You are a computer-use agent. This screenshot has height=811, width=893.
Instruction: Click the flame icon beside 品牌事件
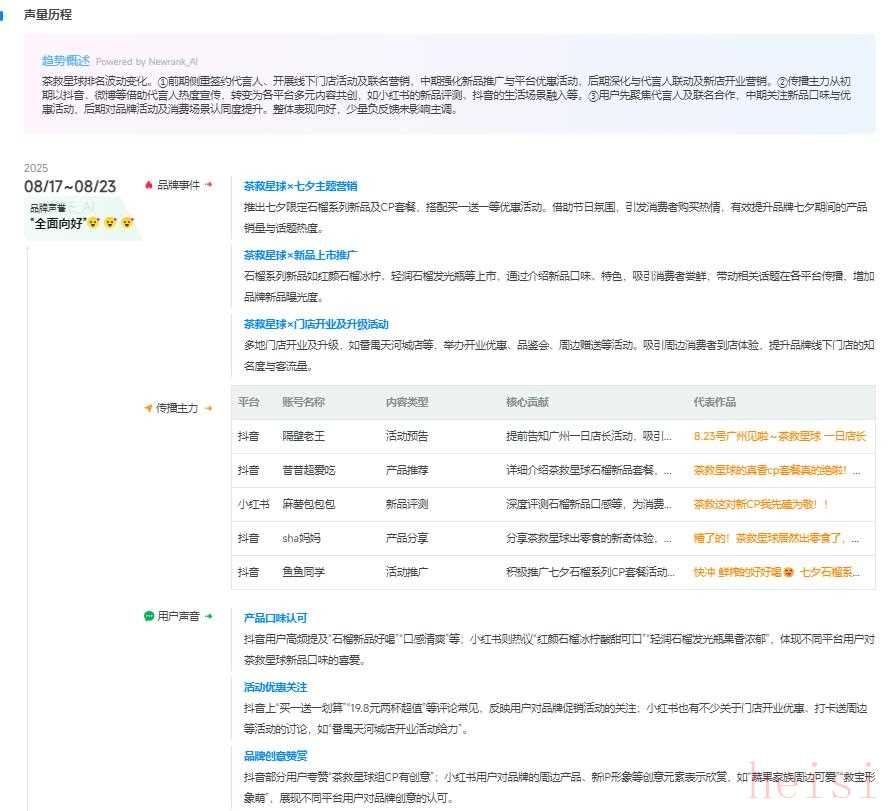pos(149,185)
